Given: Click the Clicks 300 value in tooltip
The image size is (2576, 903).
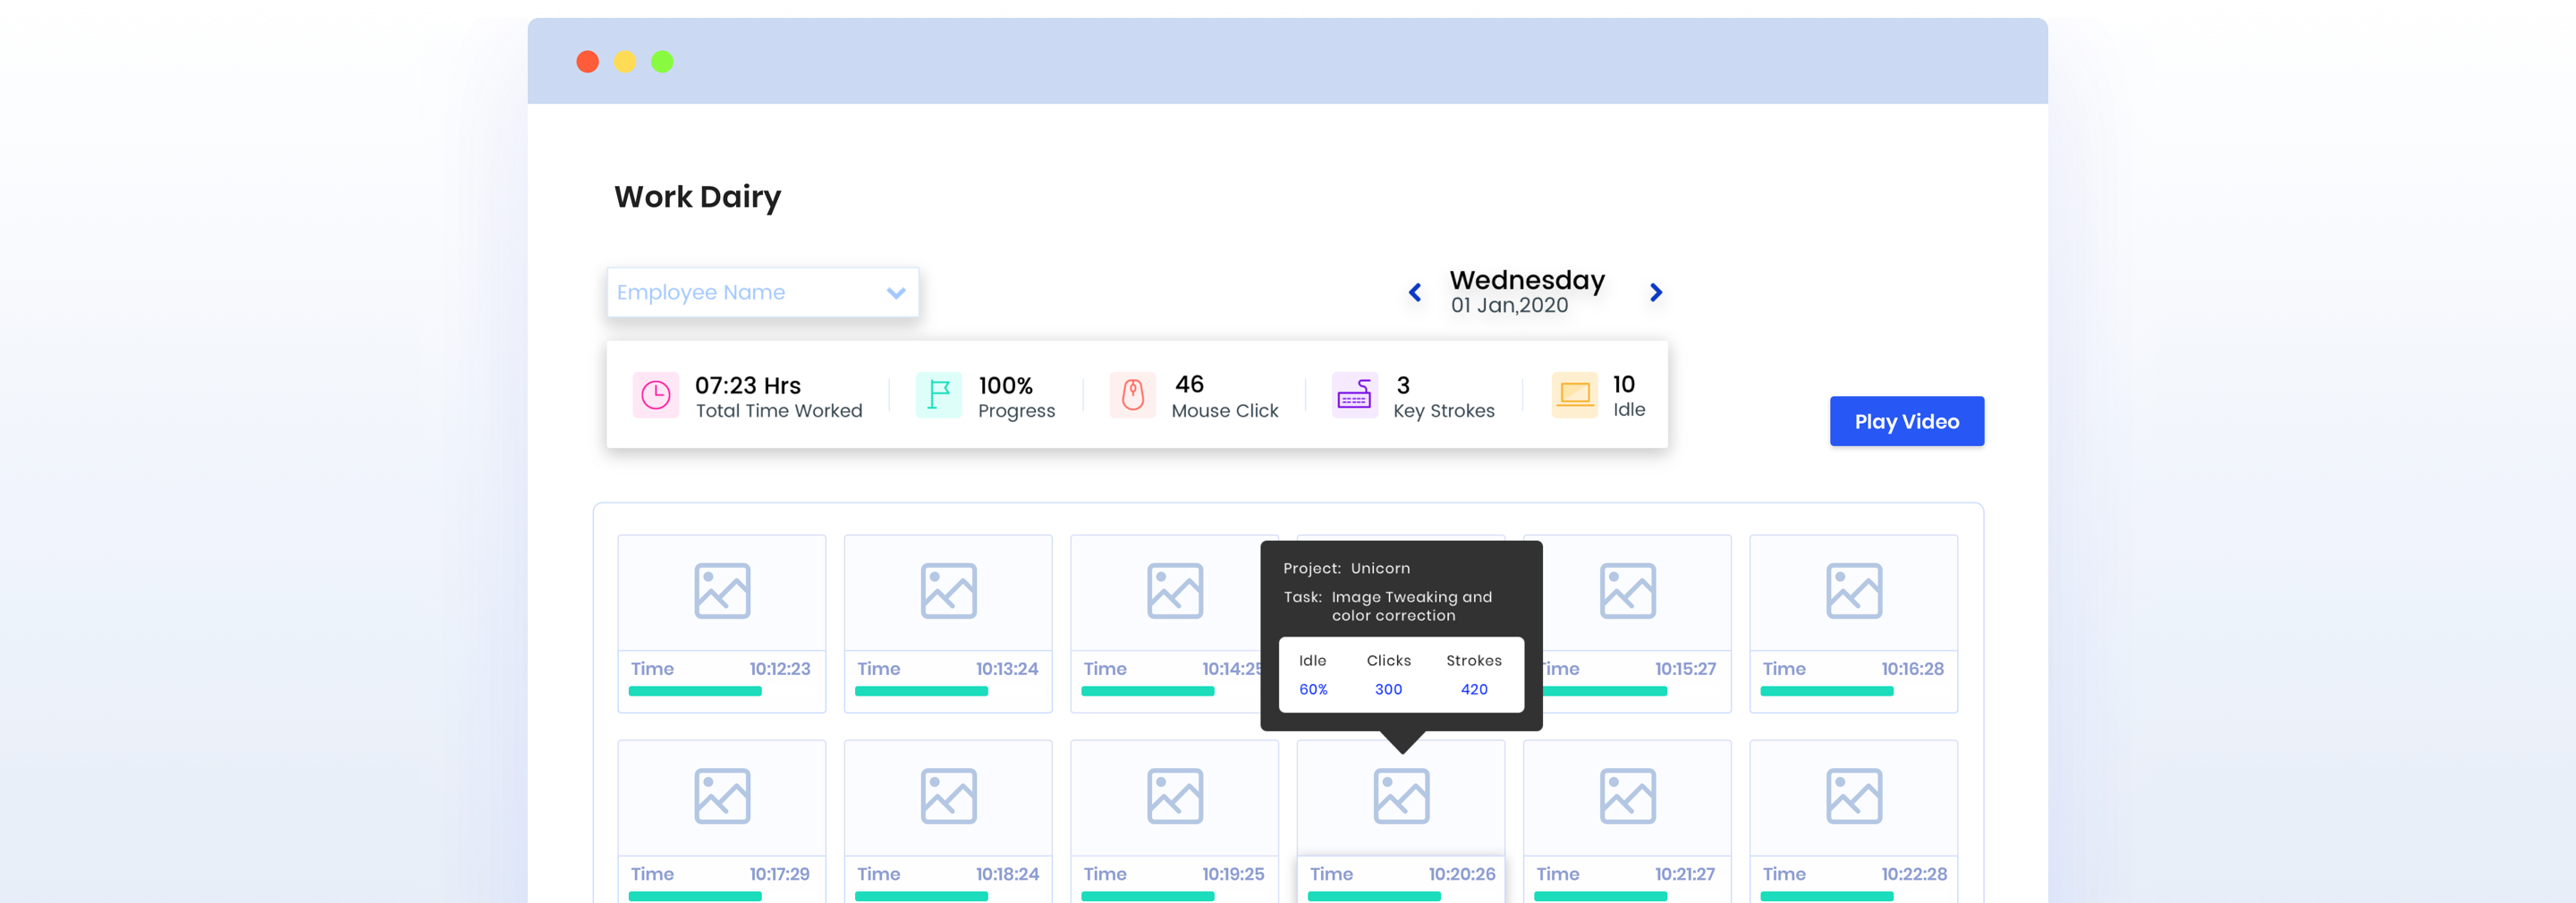Looking at the screenshot, I should (x=1388, y=689).
